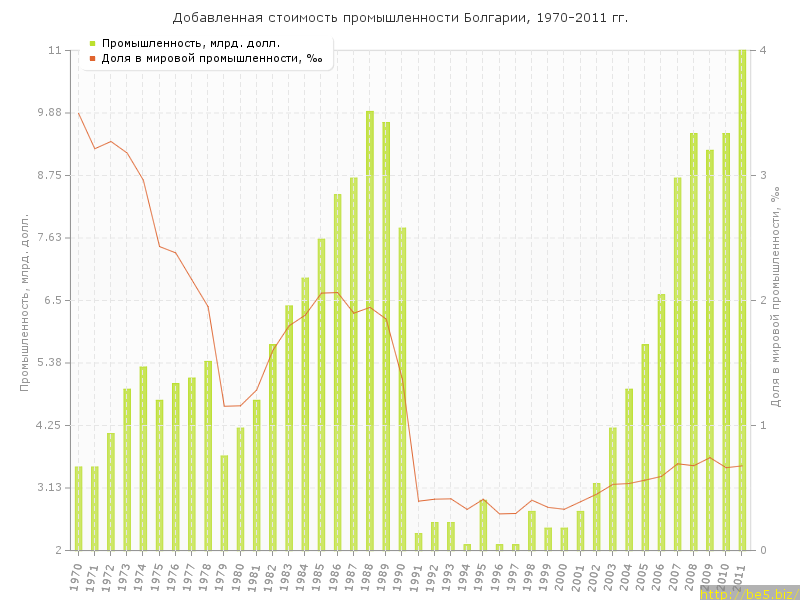This screenshot has width=800, height=600.
Task: Click the chart title about Болгарии
Action: pos(400,18)
